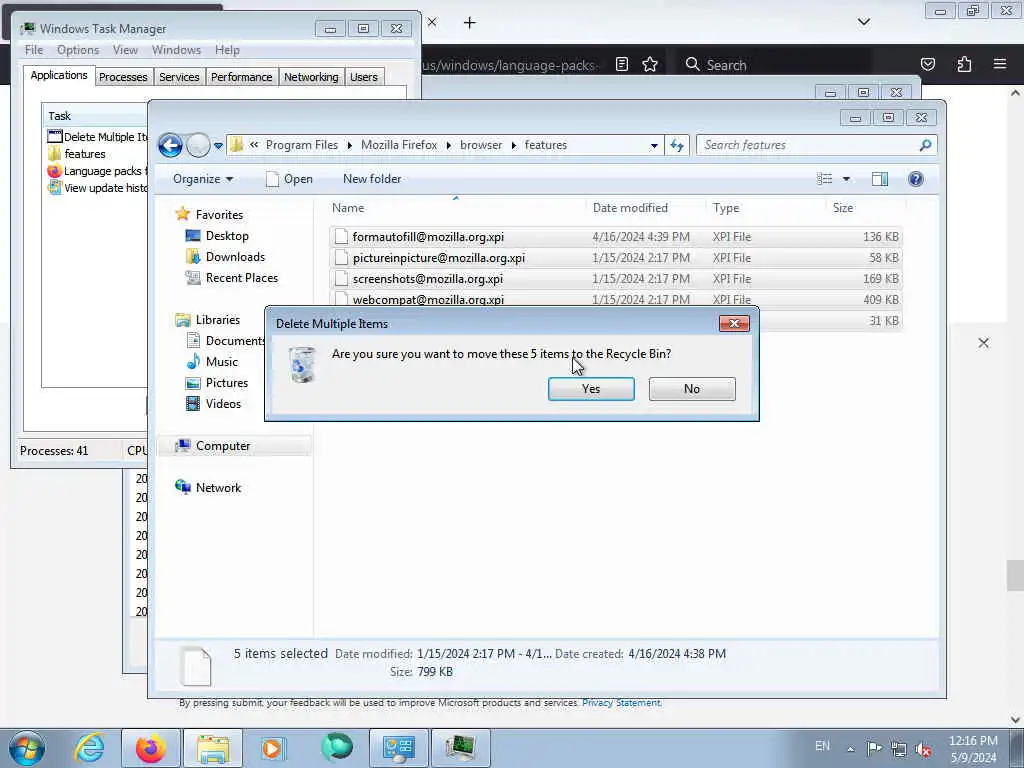Select browser breadcrumb segment

point(481,145)
